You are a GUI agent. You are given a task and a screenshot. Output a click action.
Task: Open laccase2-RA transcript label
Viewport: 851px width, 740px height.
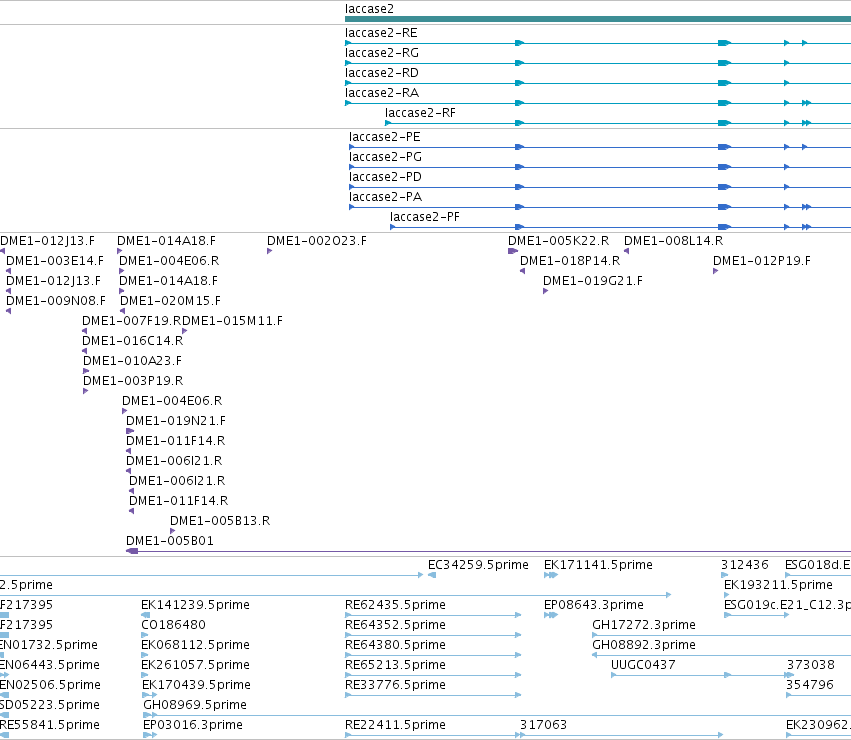(382, 93)
